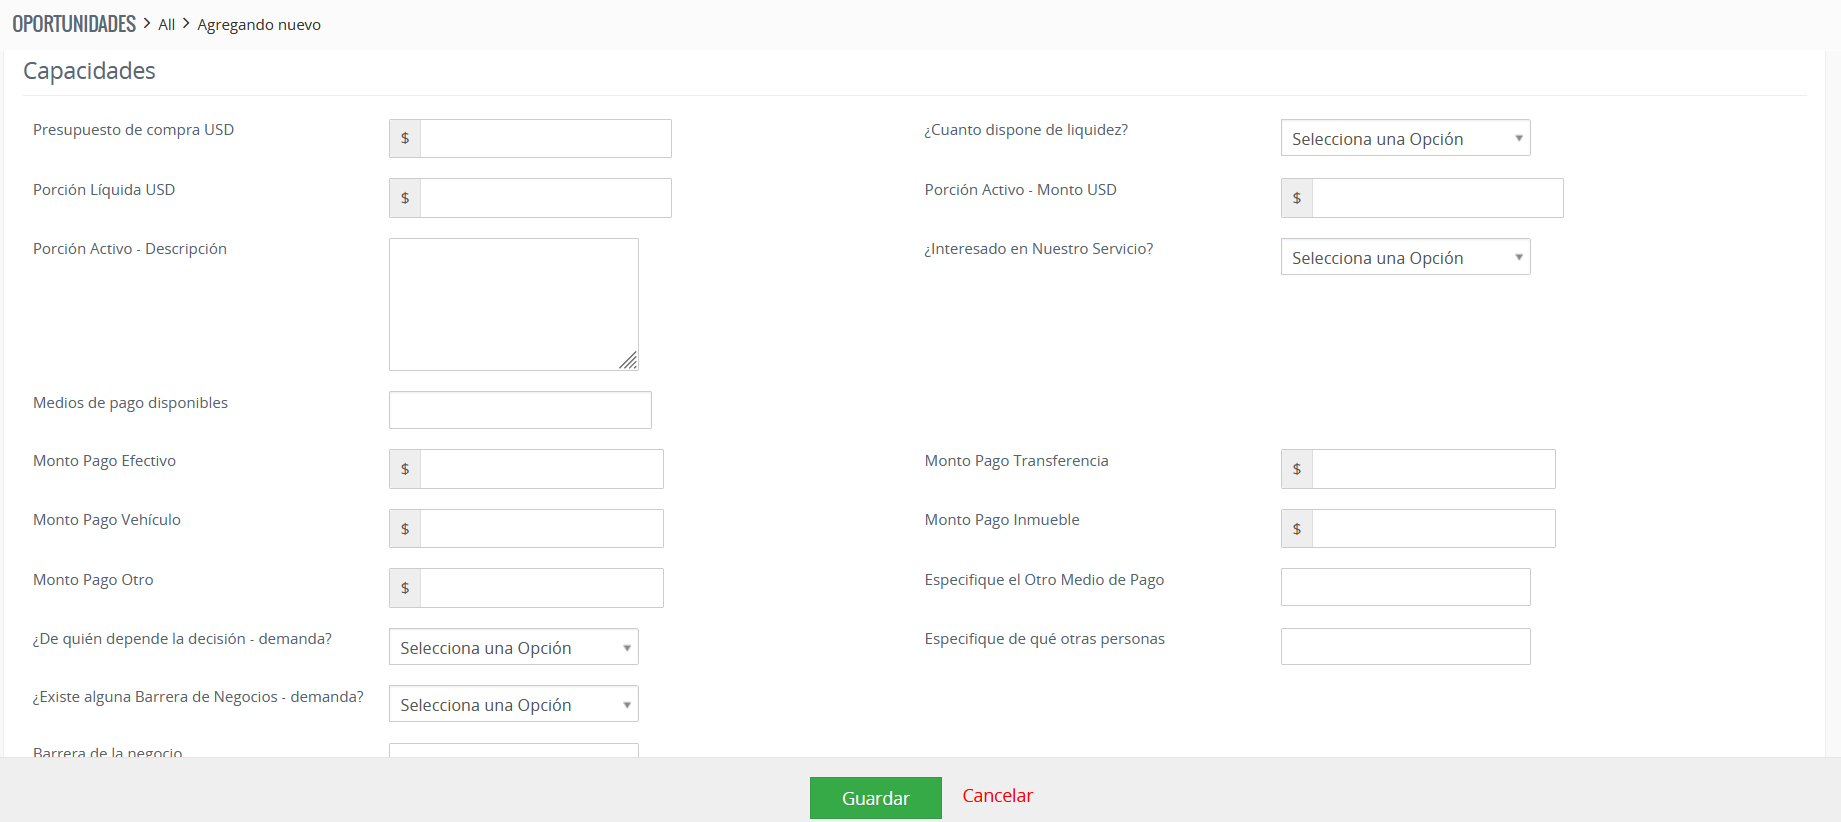Expand the ¿De quién depende la decisión dropdown

pyautogui.click(x=513, y=647)
